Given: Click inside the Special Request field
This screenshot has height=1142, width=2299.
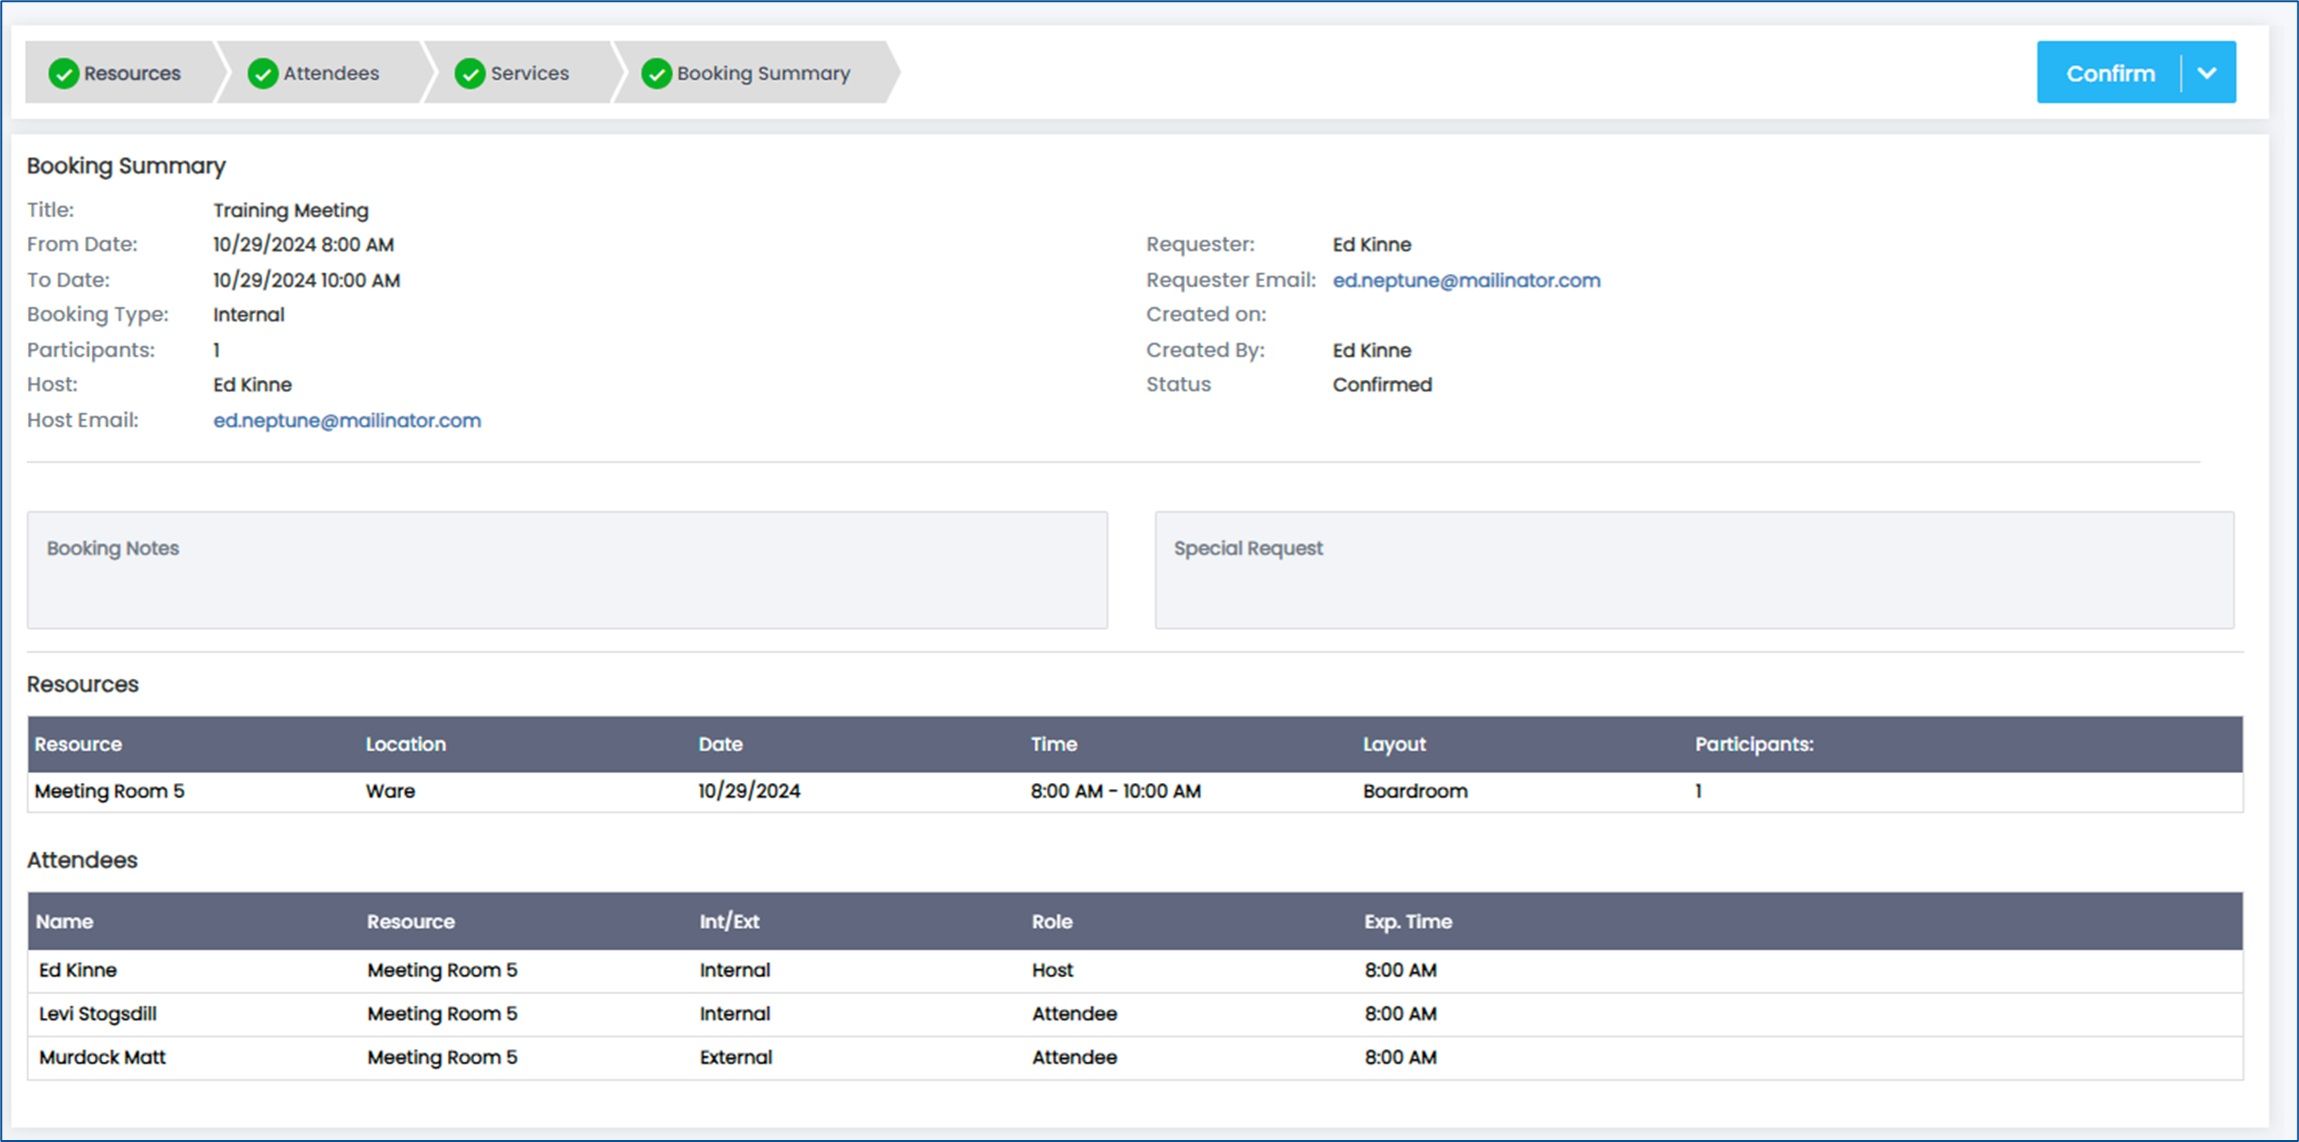Looking at the screenshot, I should click(x=1694, y=570).
